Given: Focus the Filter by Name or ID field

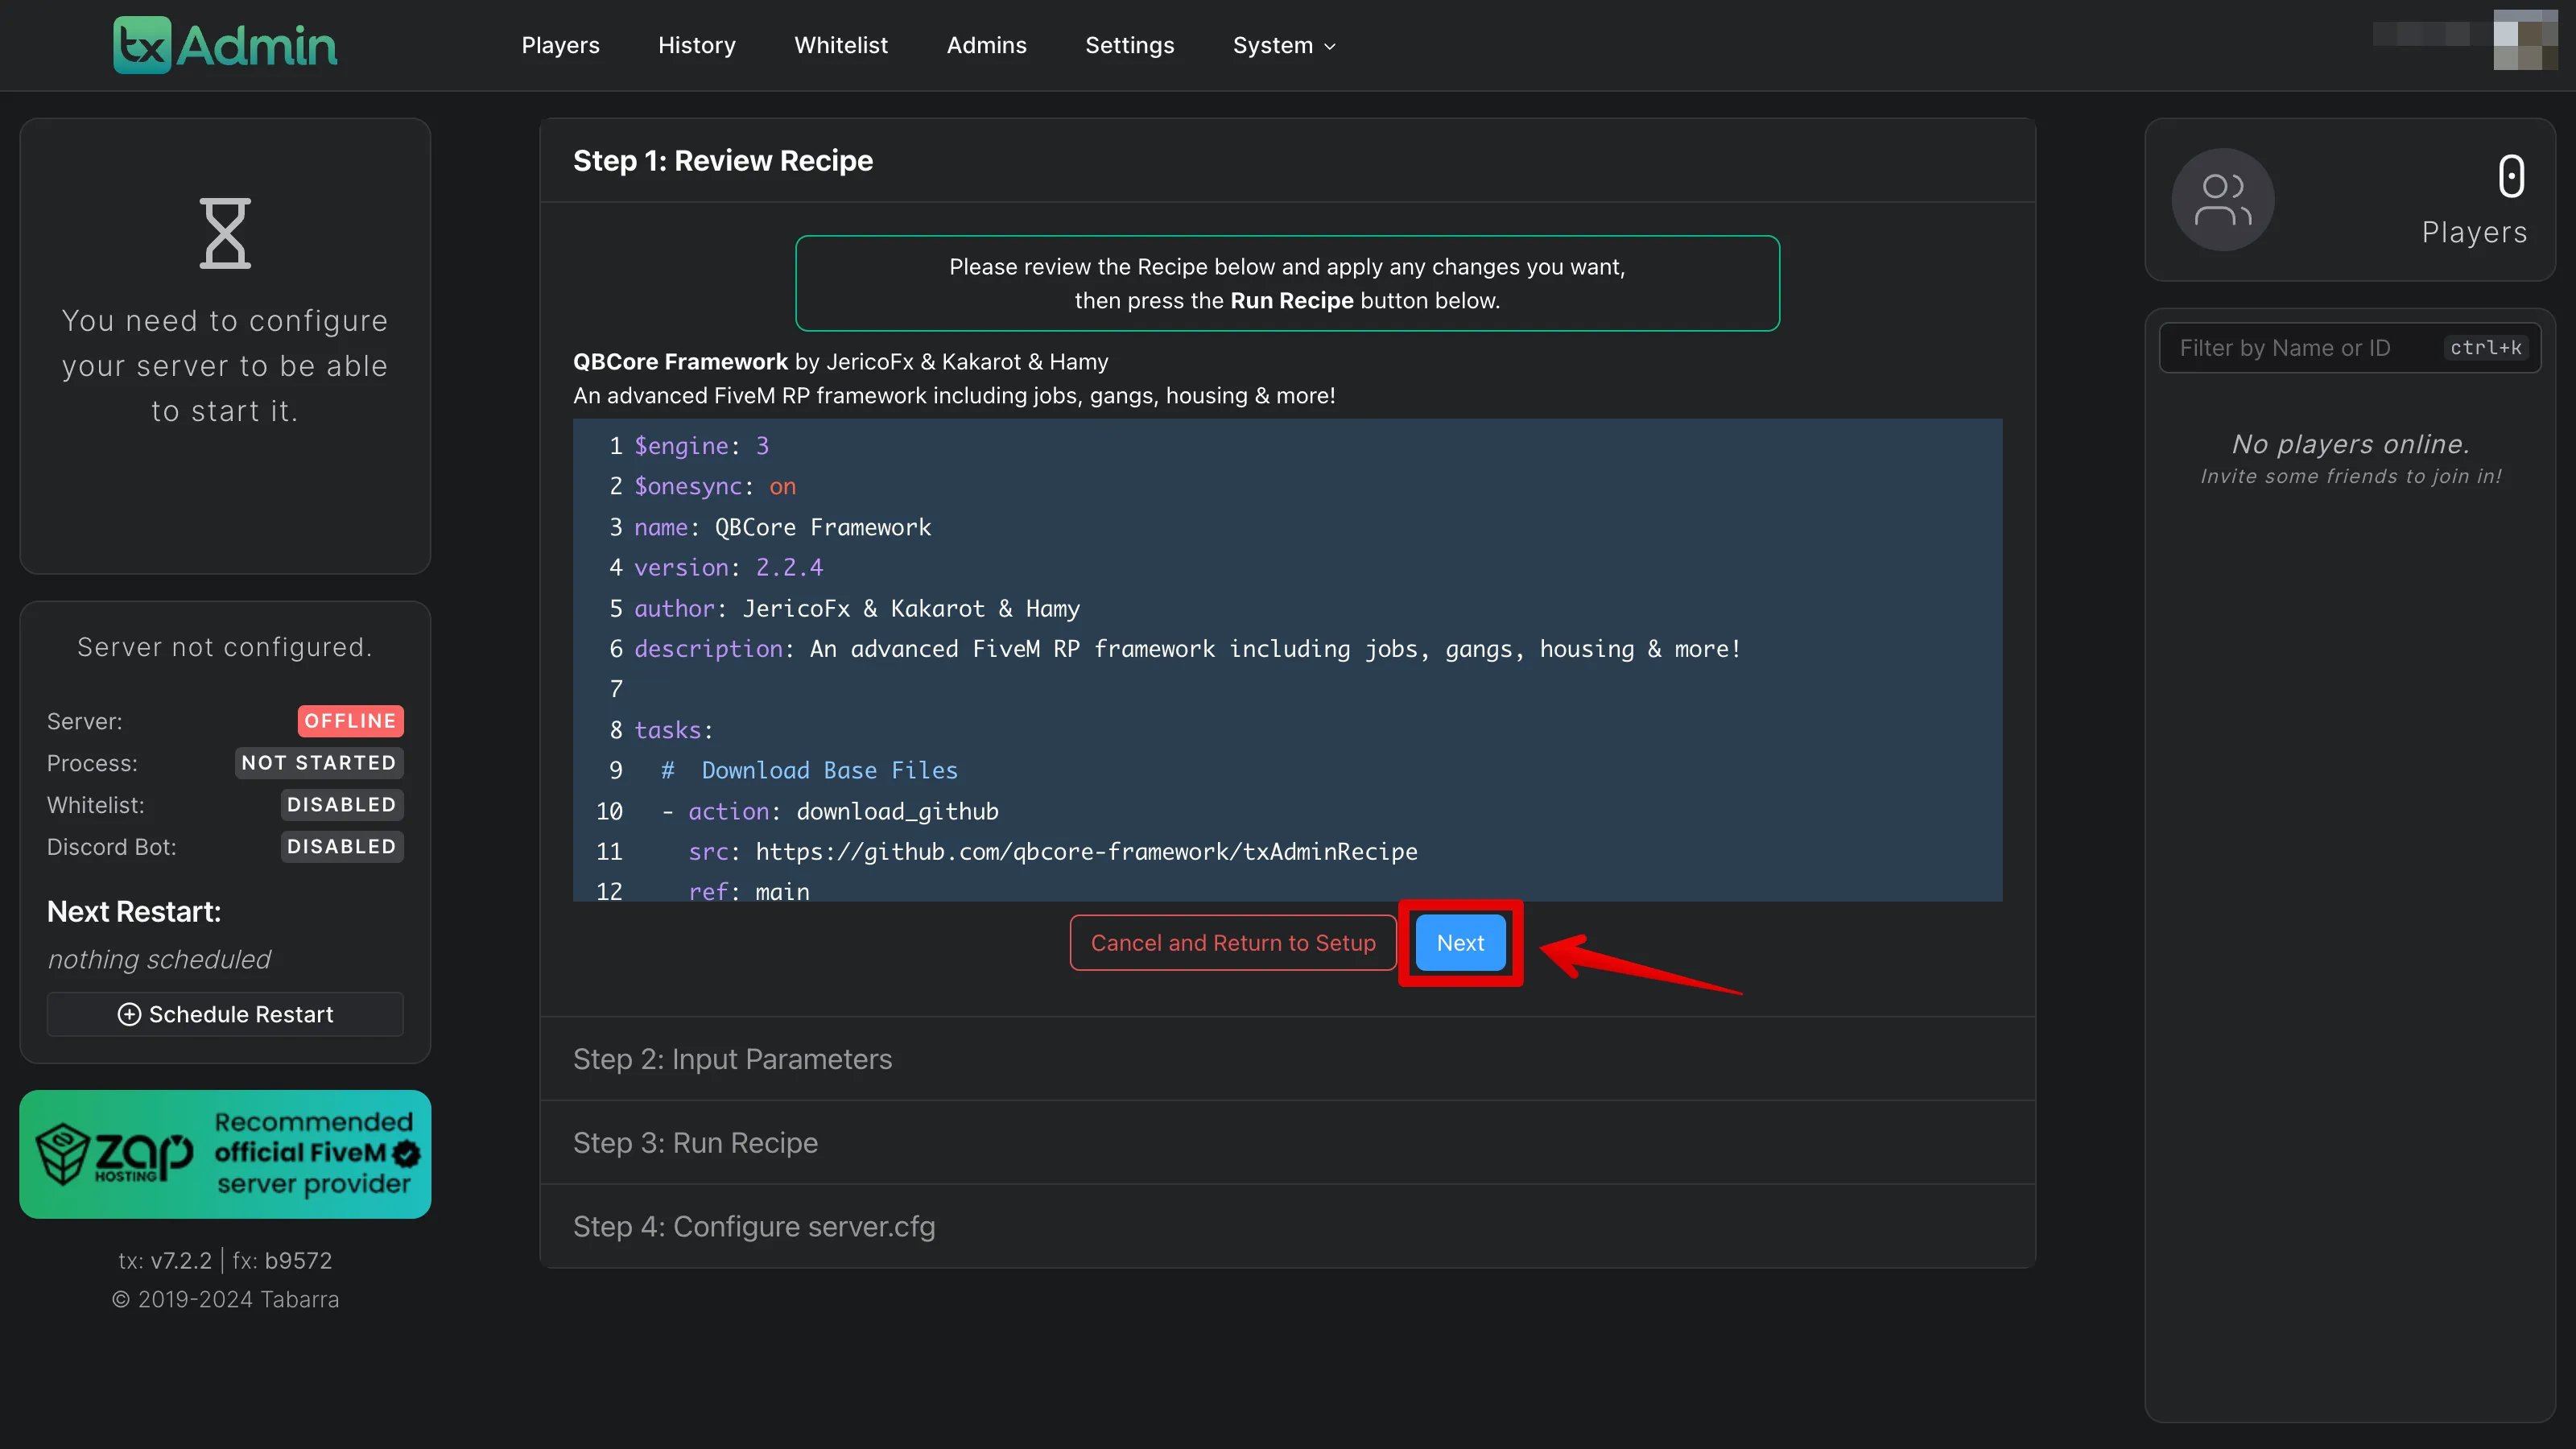Looking at the screenshot, I should point(2350,347).
